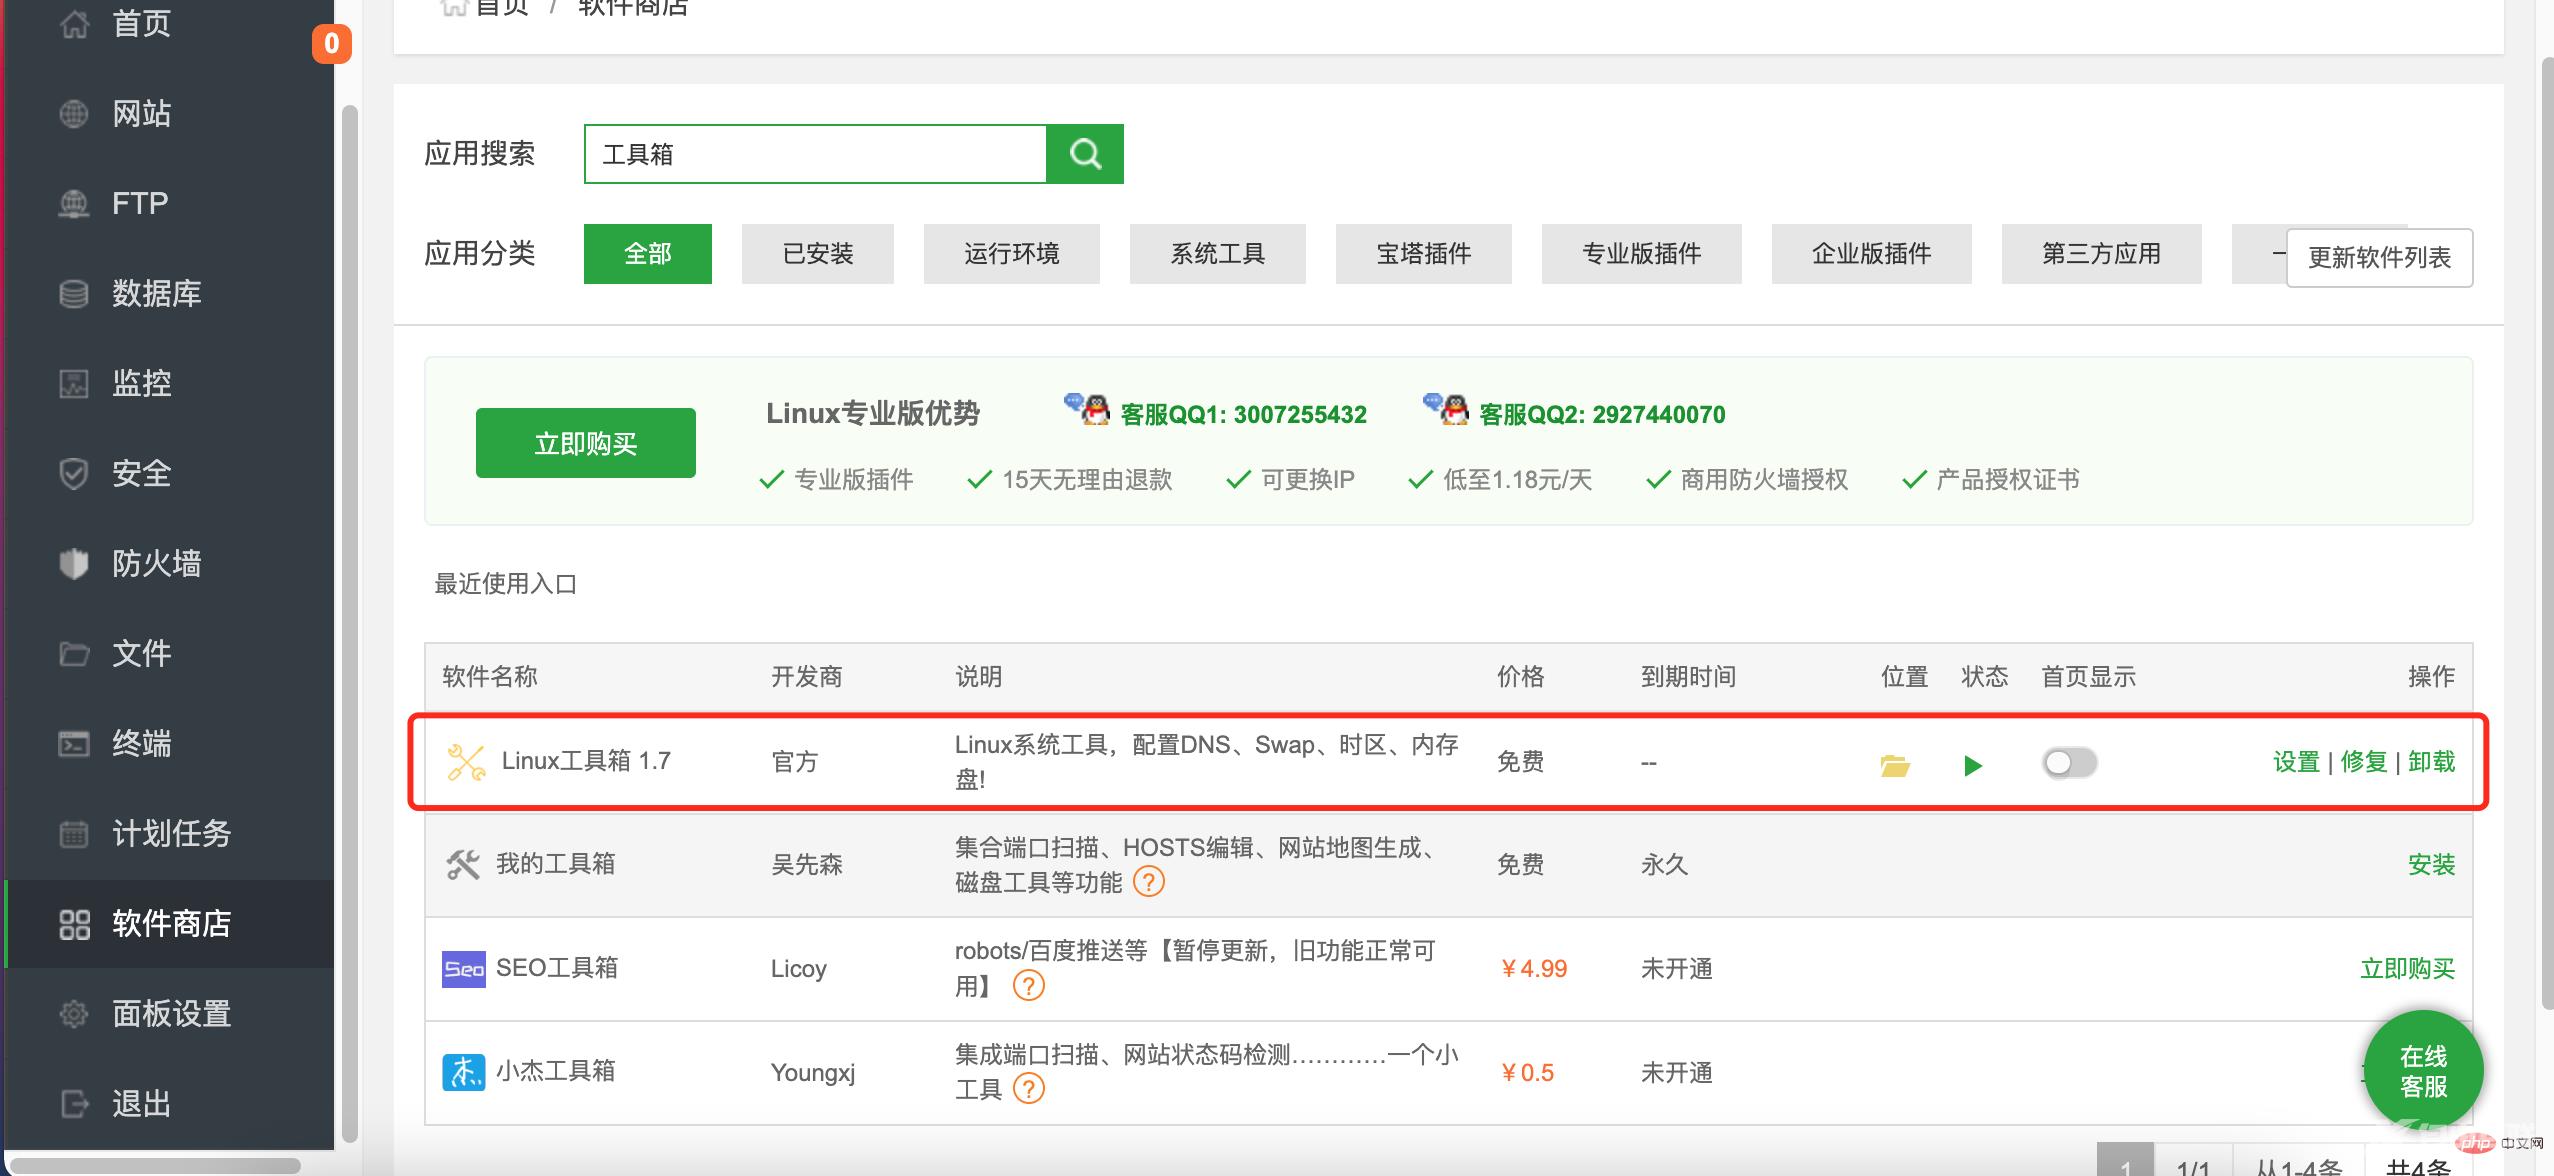The image size is (2554, 1176).
Task: Select the 网站 globe icon in sidebar
Action: coord(74,113)
